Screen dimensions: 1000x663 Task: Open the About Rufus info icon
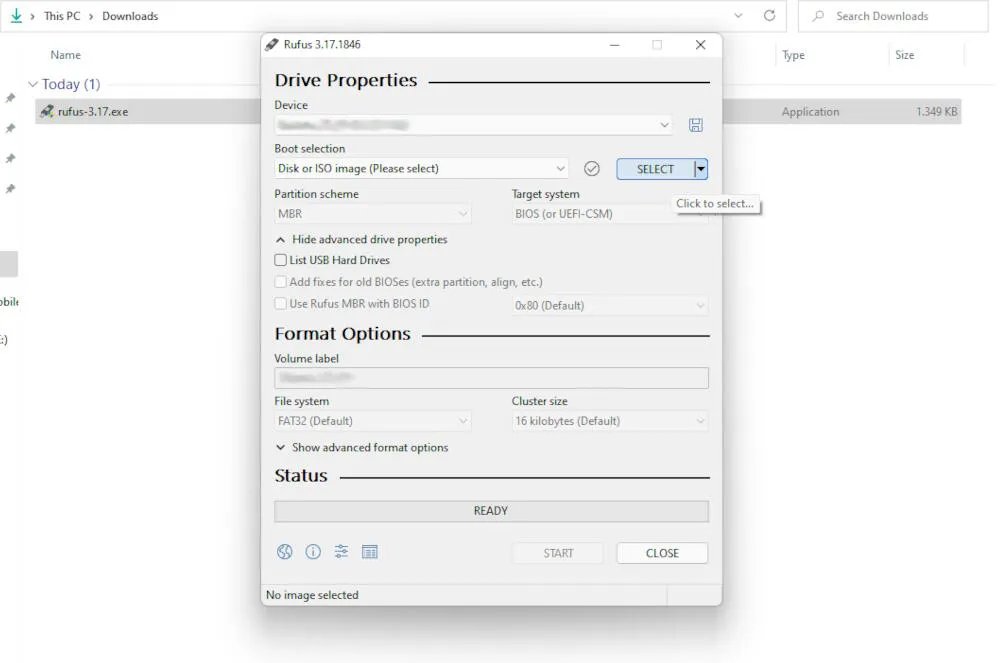pos(313,551)
